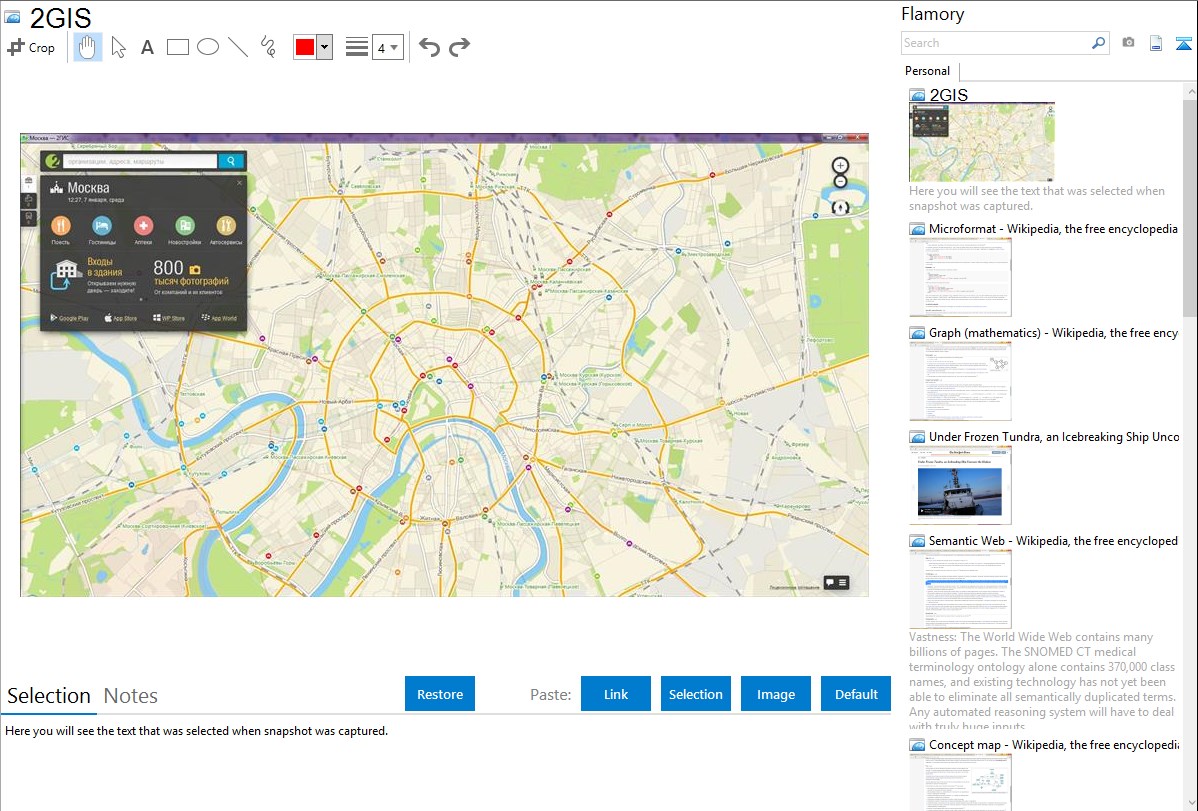Click the Google Play link in card
The image size is (1198, 811).
(70, 318)
